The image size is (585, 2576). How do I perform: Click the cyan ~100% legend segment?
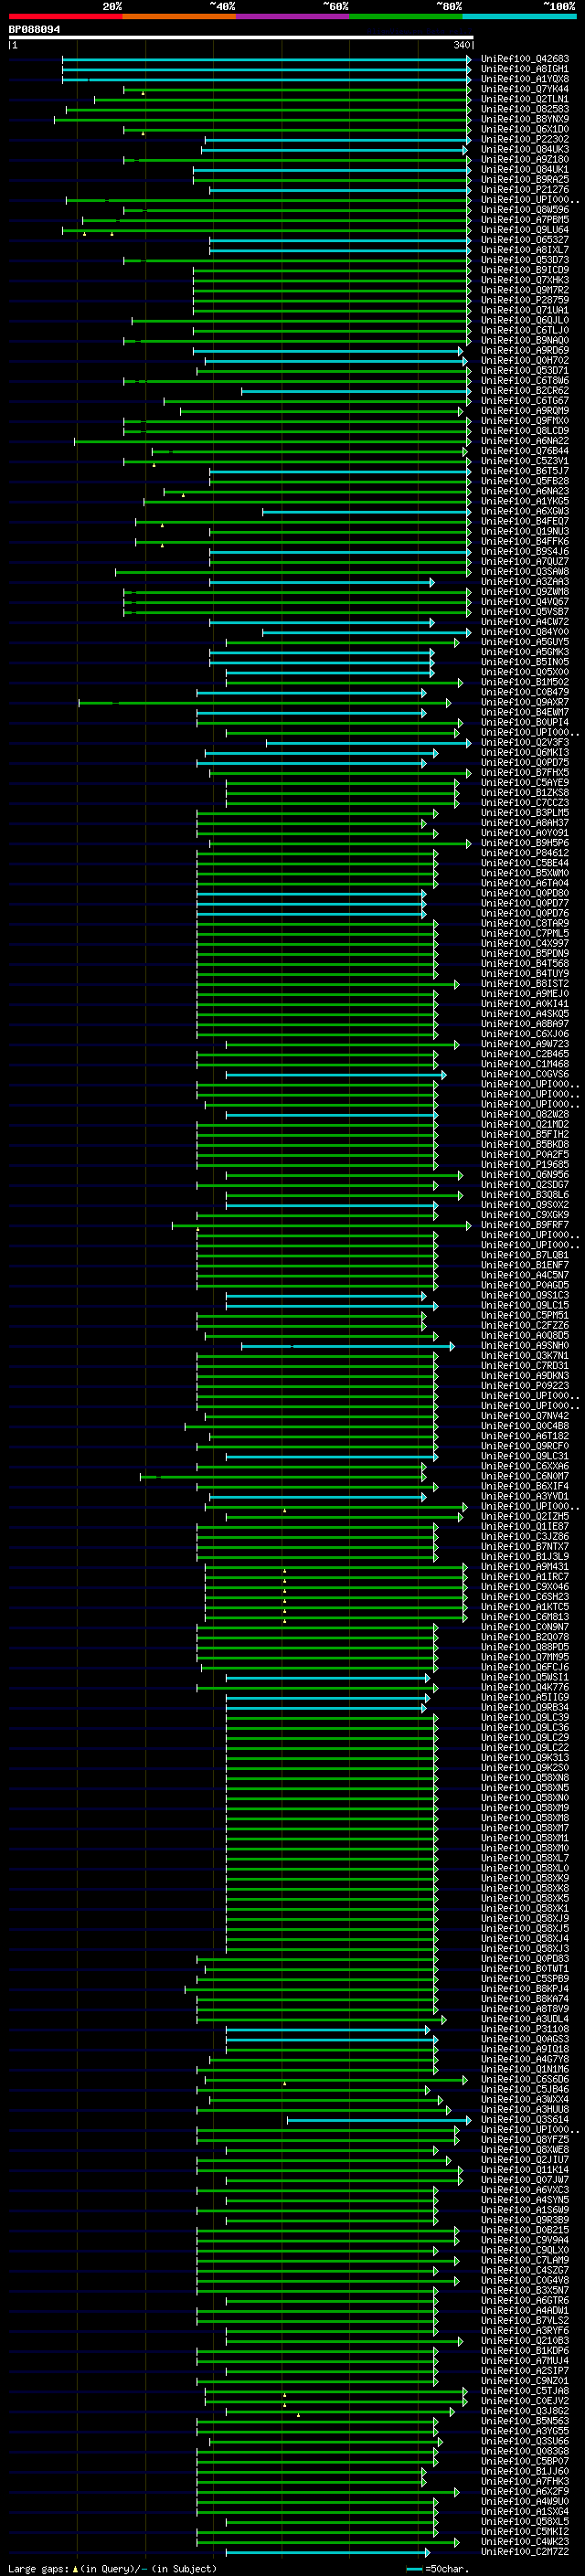(519, 16)
